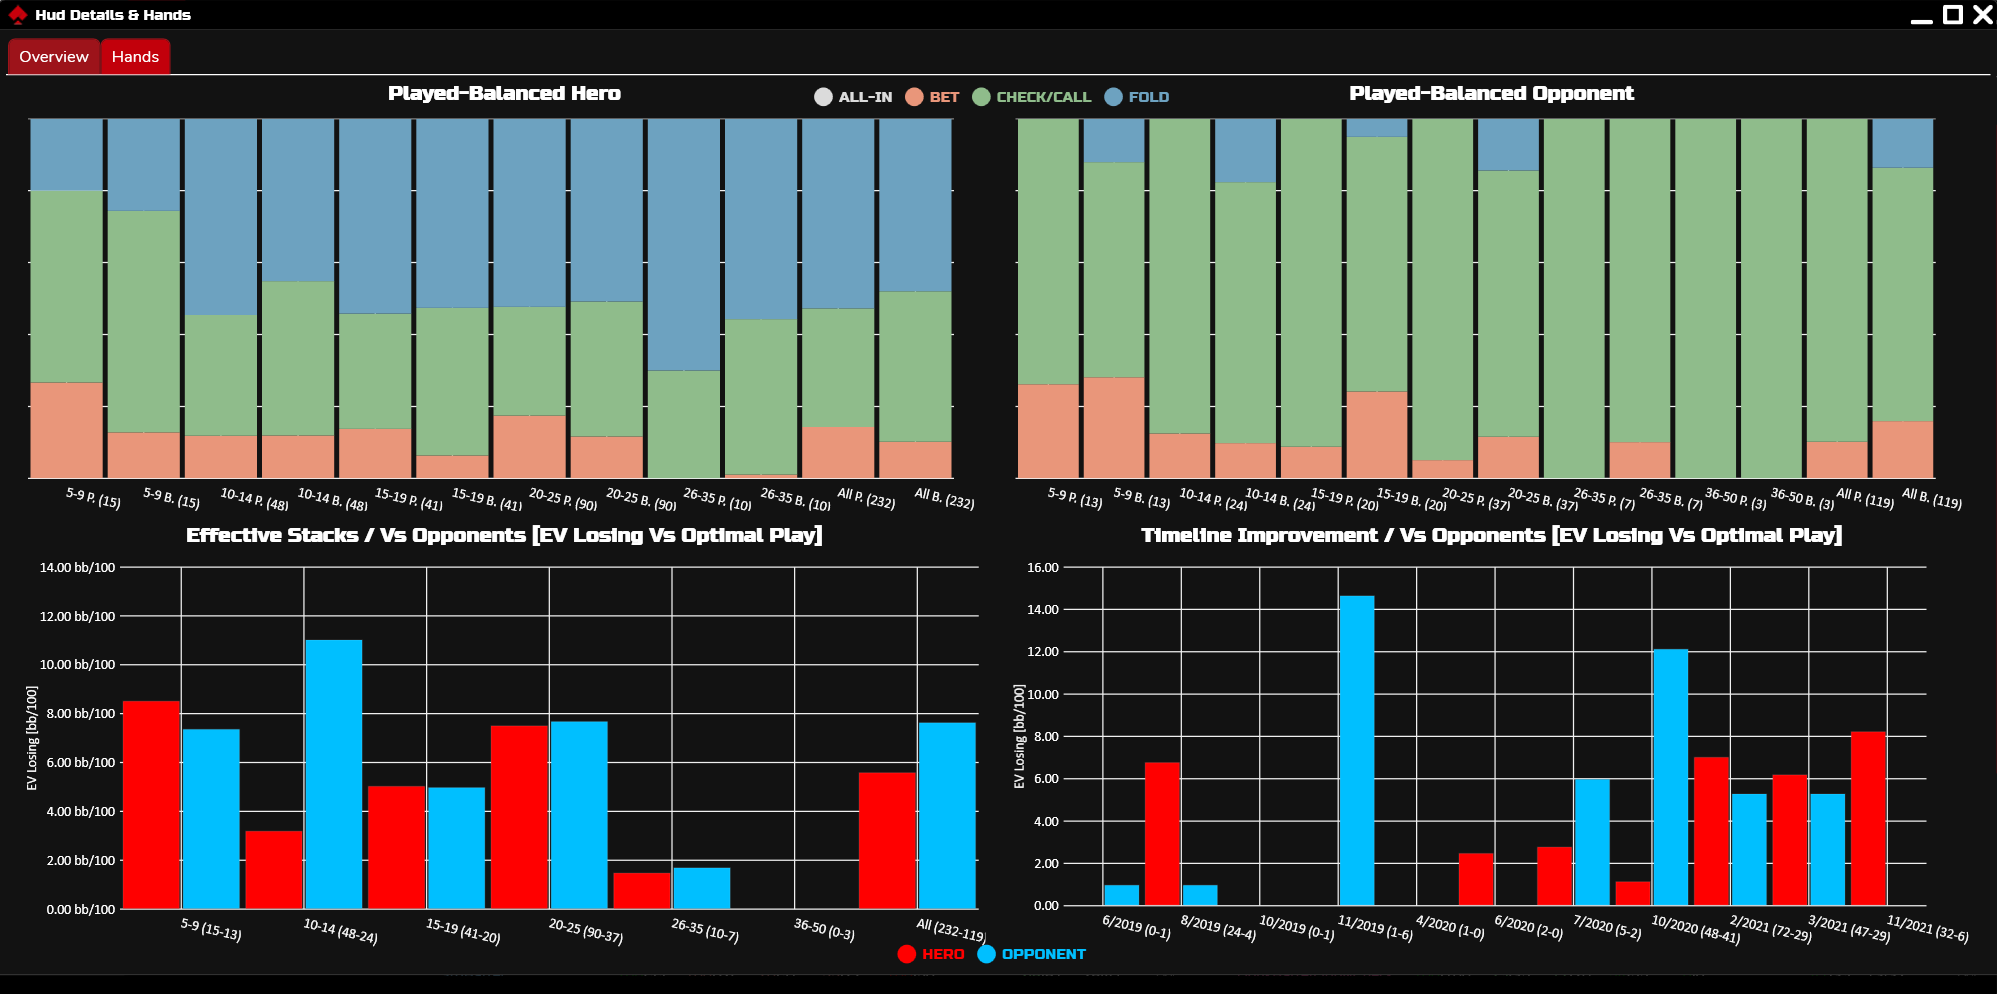Click the Hud Details & Hands window title
This screenshot has height=994, width=1997.
tap(113, 15)
